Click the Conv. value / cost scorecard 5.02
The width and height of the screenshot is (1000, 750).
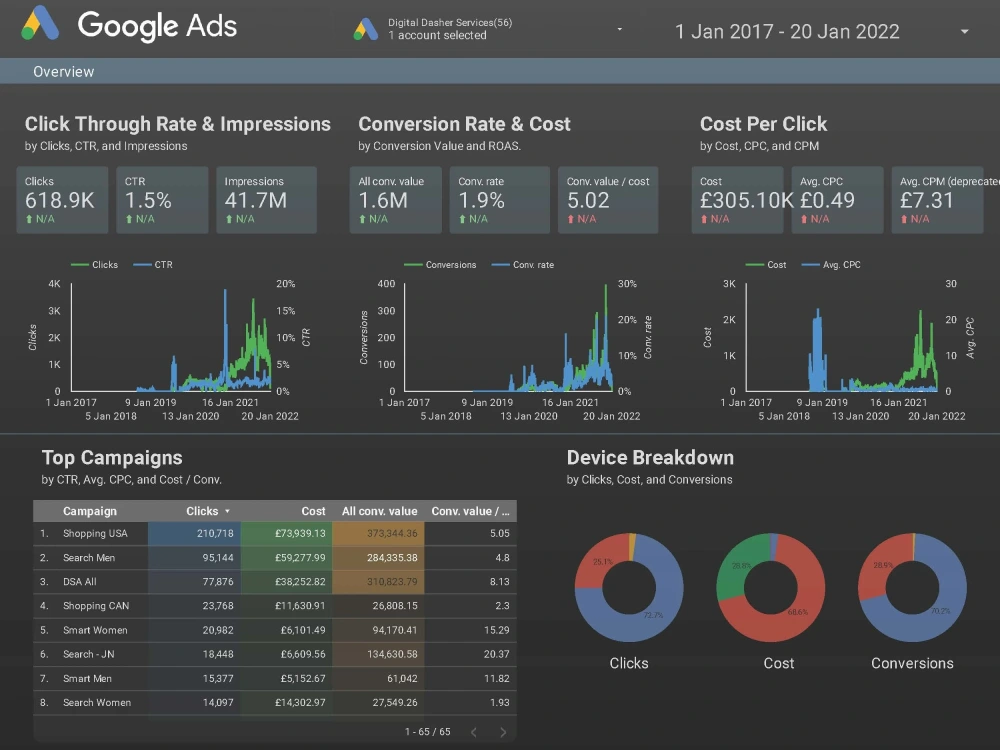click(x=608, y=200)
